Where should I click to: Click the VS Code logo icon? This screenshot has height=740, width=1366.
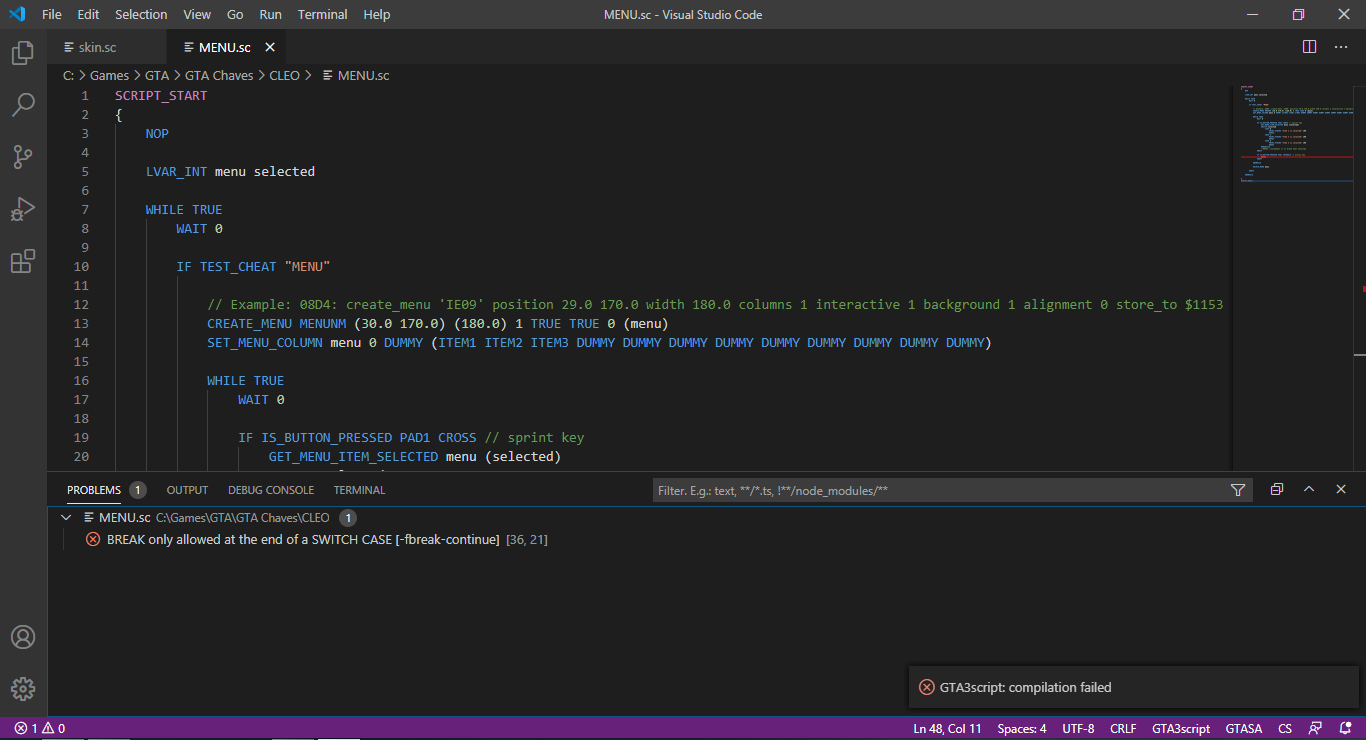tap(17, 14)
